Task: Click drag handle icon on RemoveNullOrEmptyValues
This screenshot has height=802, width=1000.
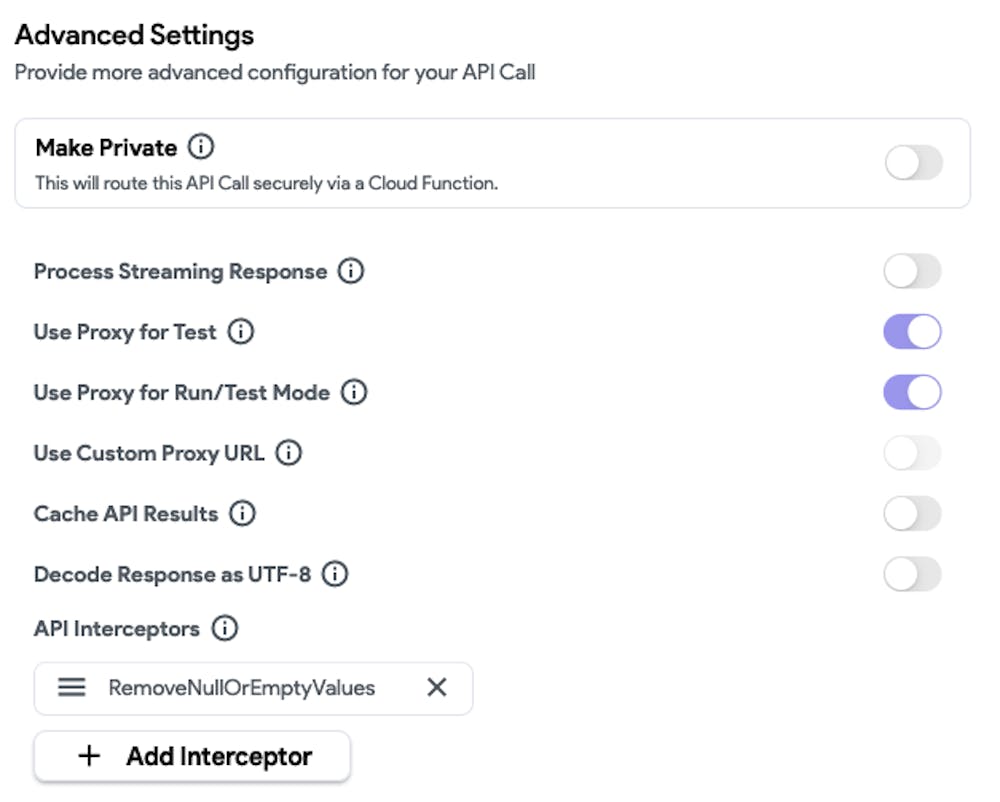Action: [71, 688]
